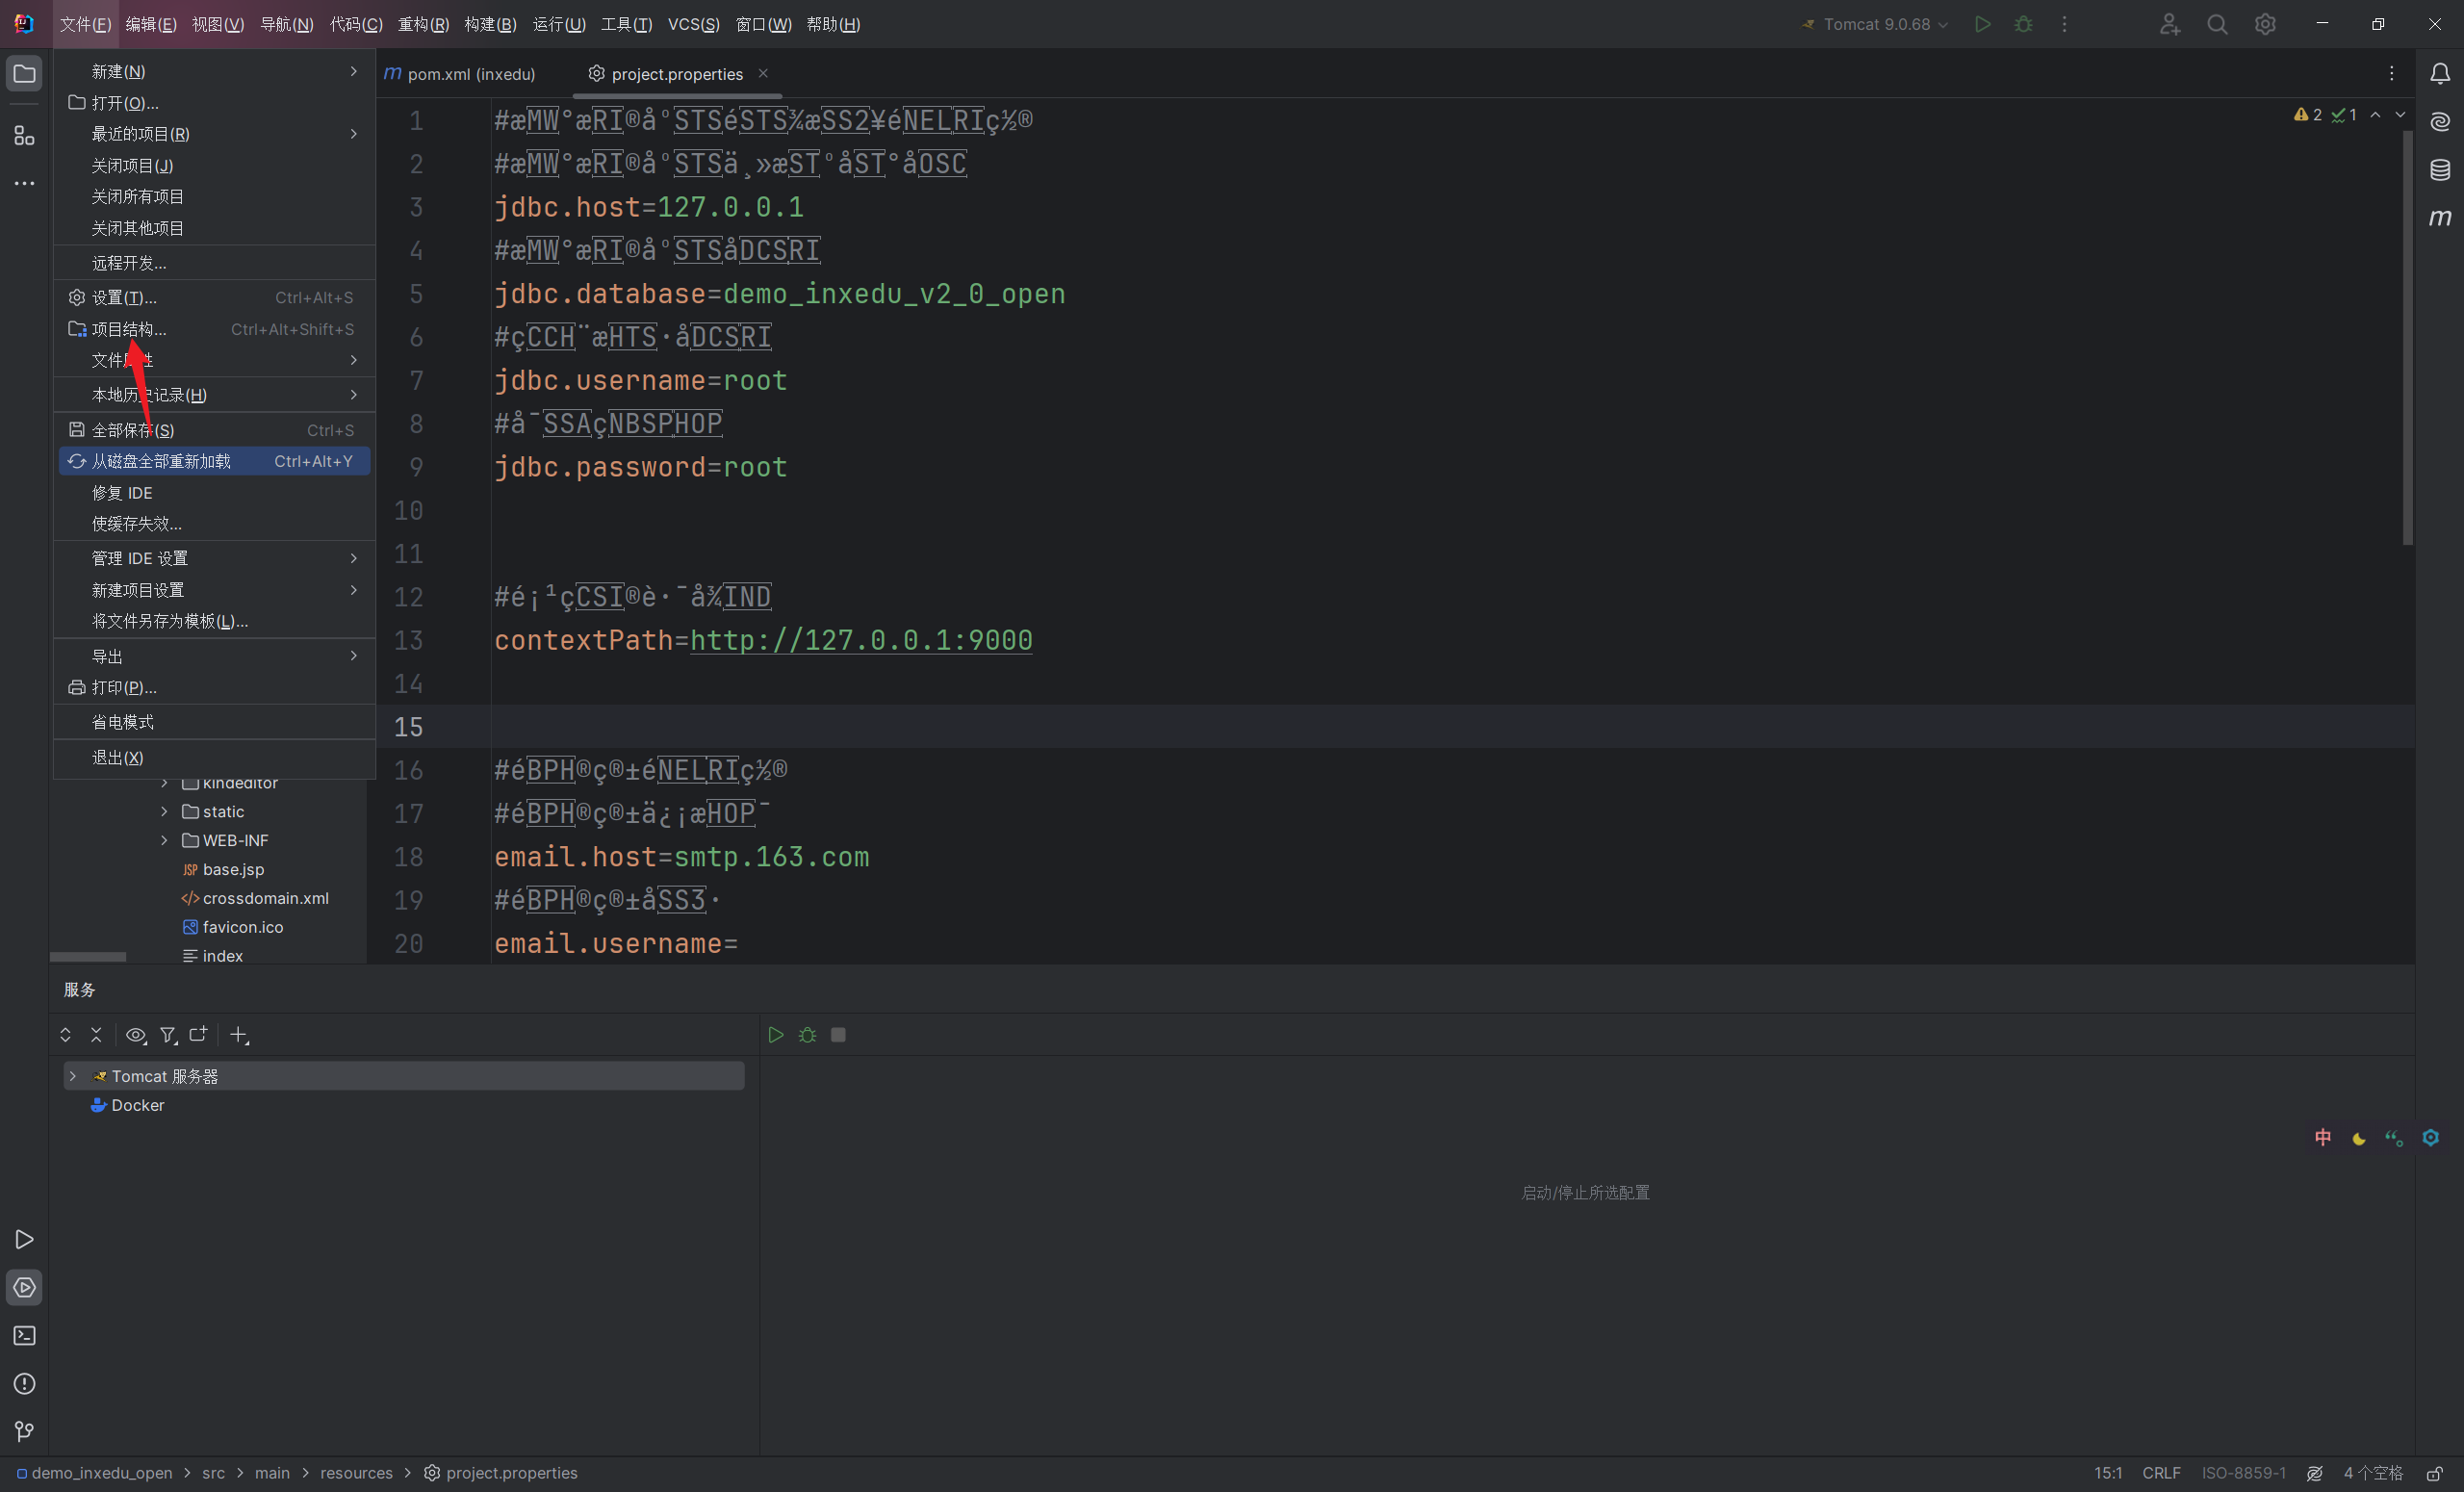Click the Debug bug icon in top toolbar
Viewport: 2464px width, 1492px height.
(x=2023, y=24)
